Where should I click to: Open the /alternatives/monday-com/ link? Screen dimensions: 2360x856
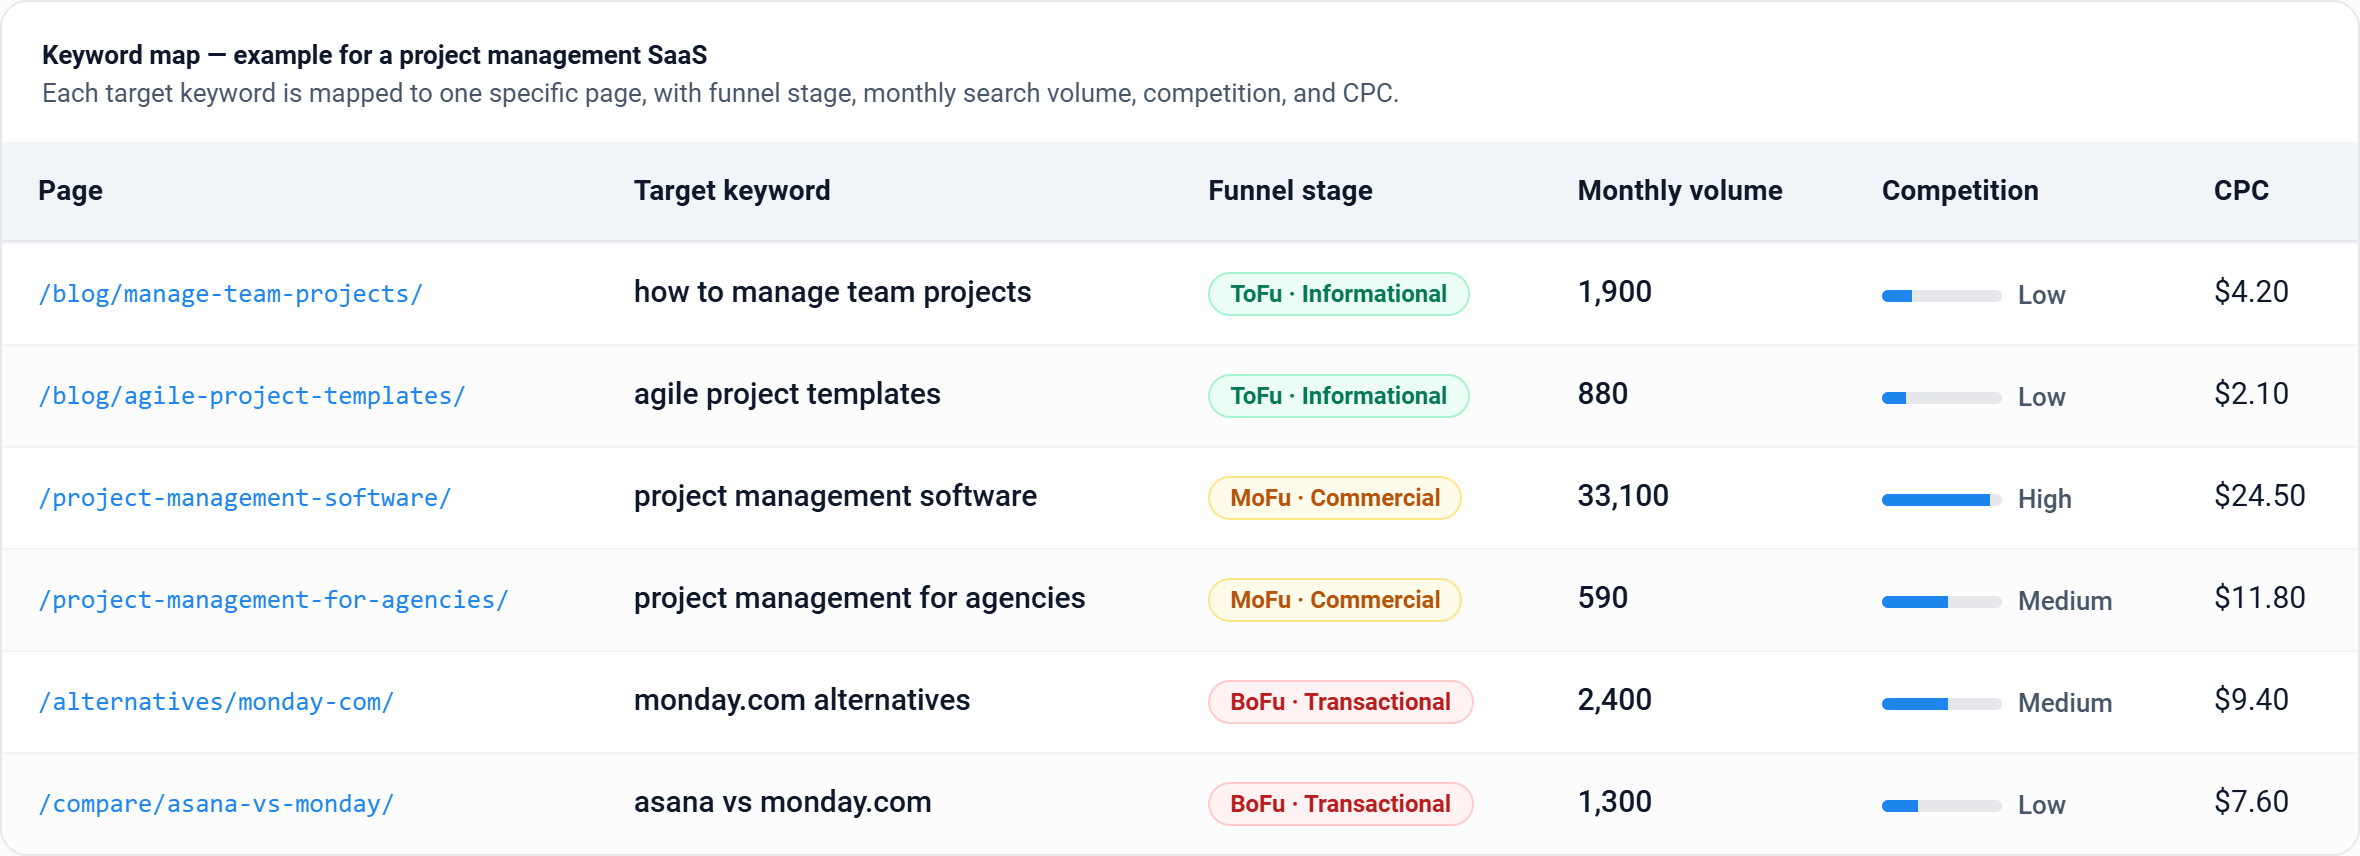(x=217, y=702)
